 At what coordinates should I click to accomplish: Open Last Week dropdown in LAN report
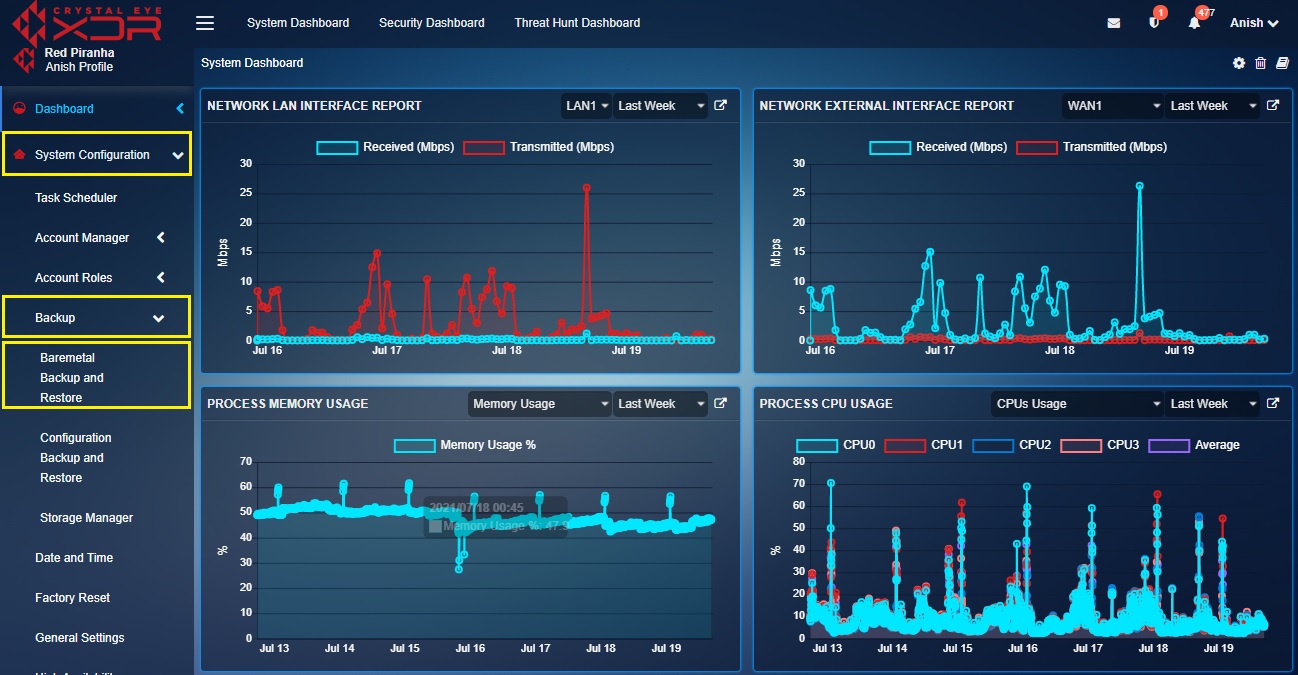click(660, 105)
